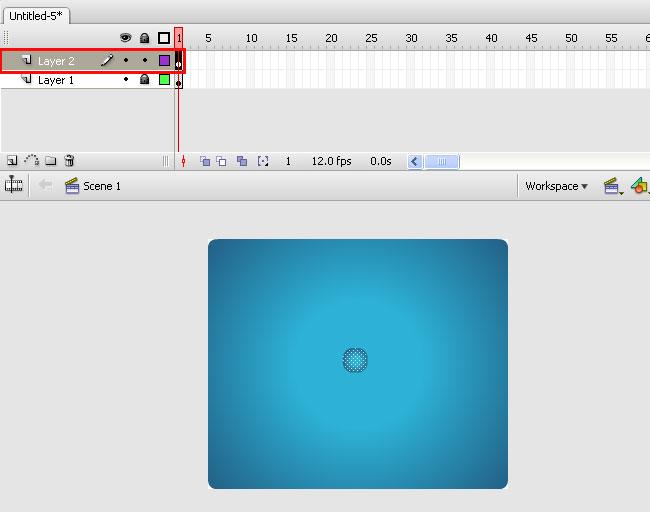This screenshot has width=650, height=512.
Task: Click Layer 2 pencil editing icon
Action: click(x=107, y=61)
